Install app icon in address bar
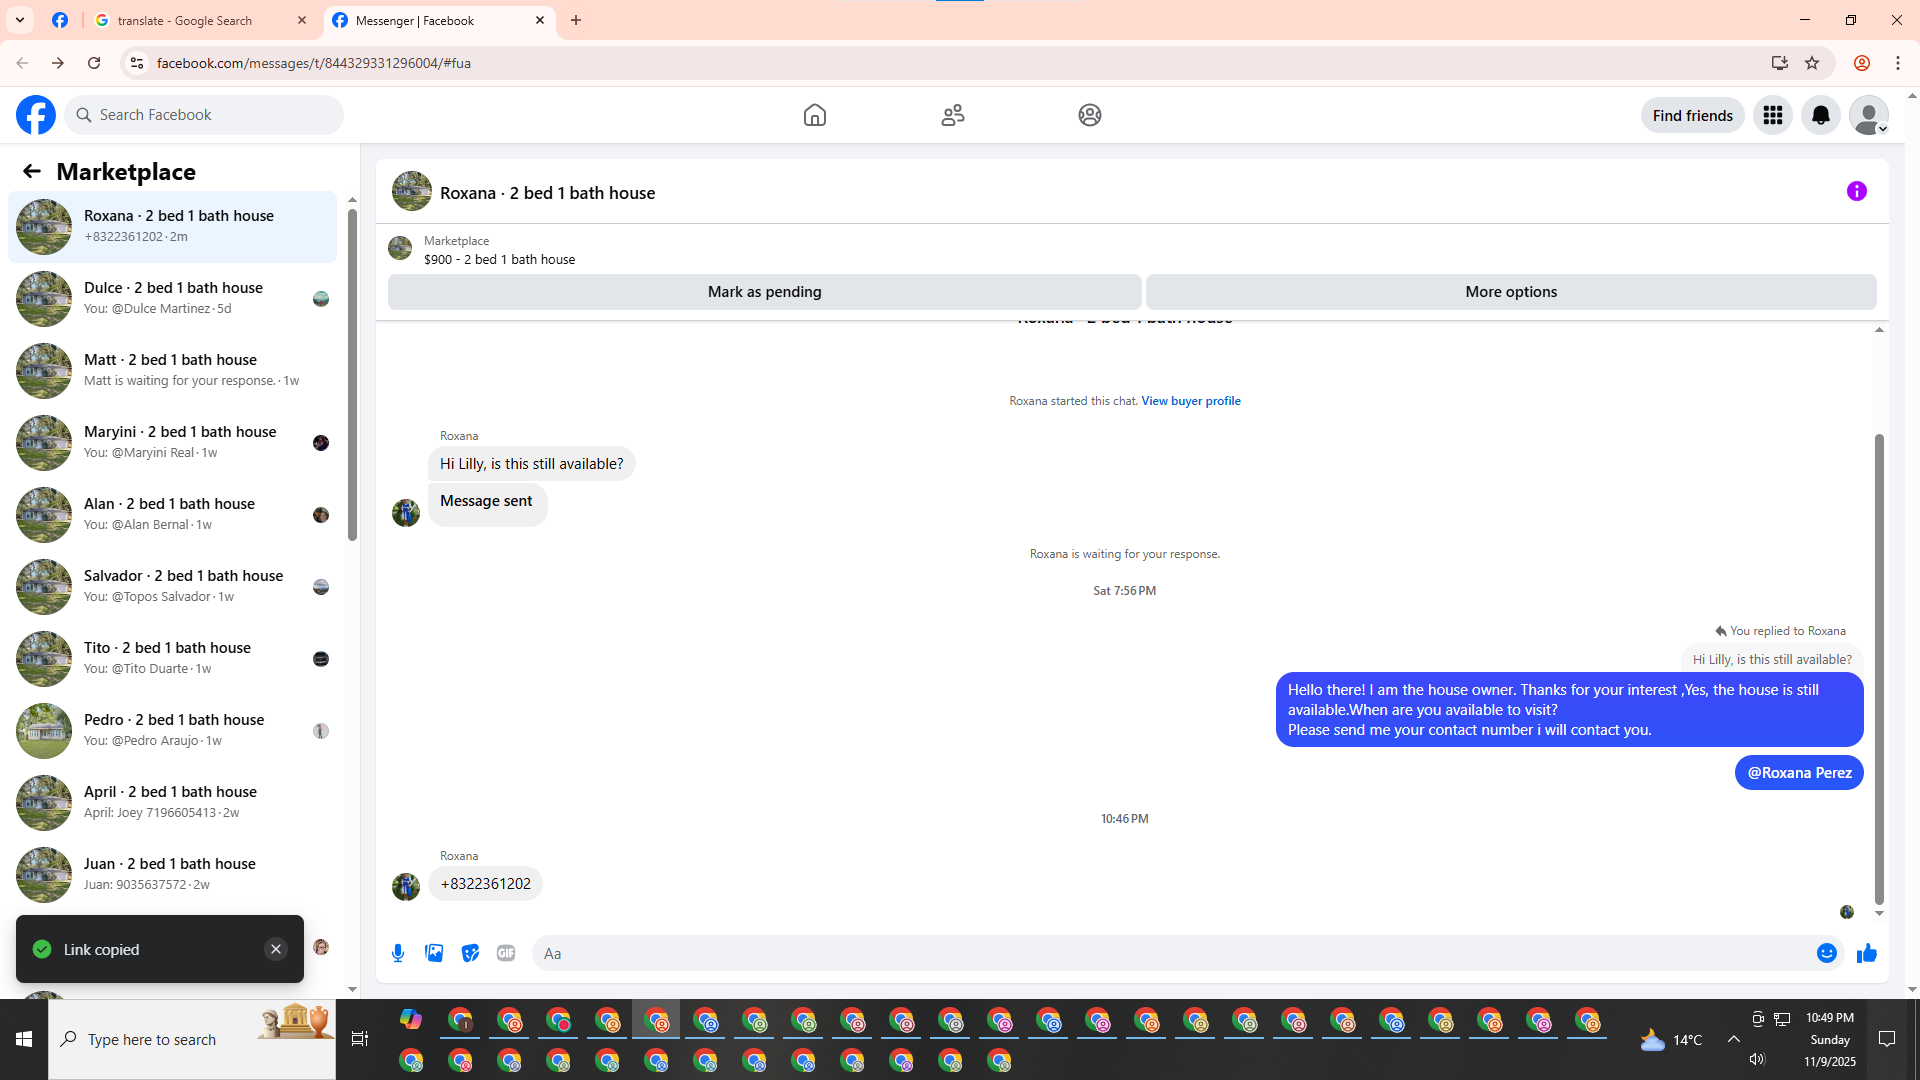The width and height of the screenshot is (1920, 1080). click(x=1780, y=63)
